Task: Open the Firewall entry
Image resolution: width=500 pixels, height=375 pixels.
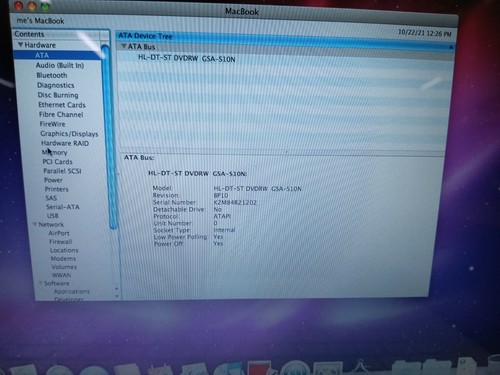Action: pyautogui.click(x=61, y=242)
